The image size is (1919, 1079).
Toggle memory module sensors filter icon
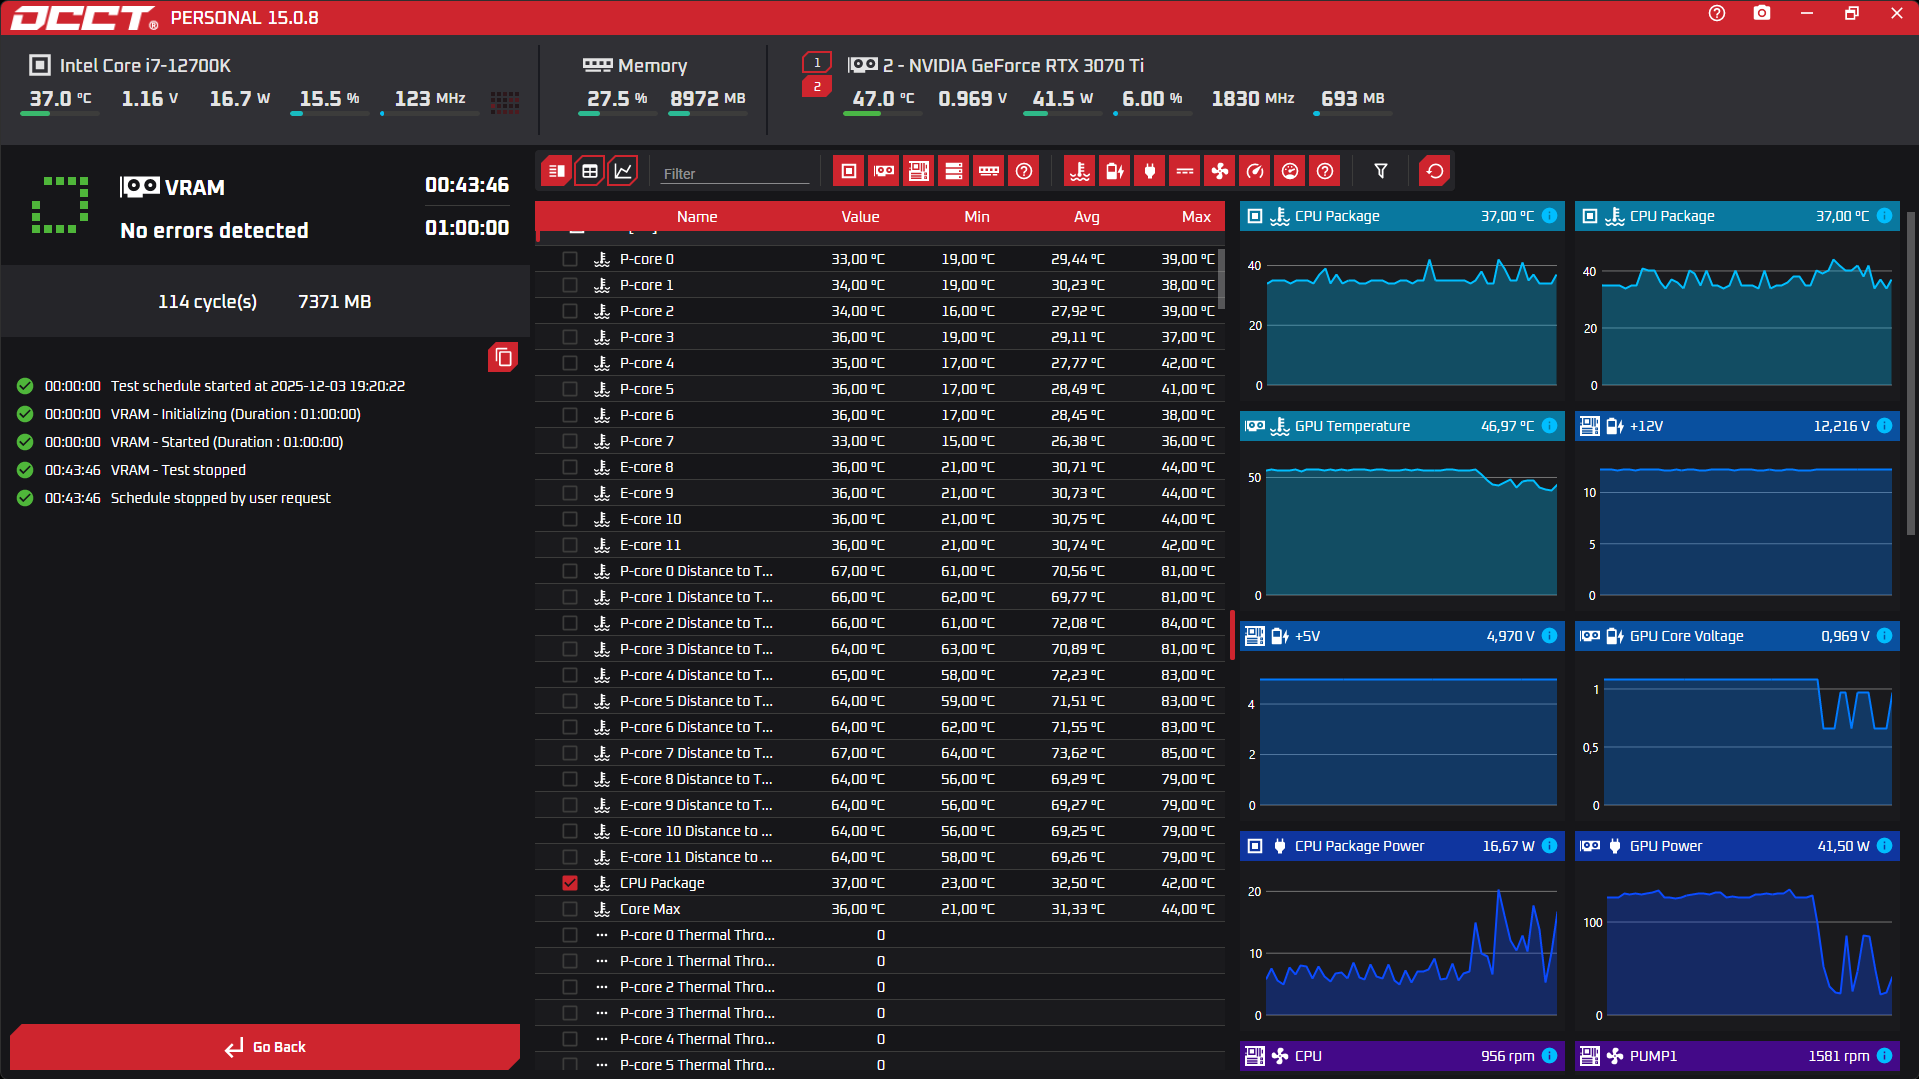pyautogui.click(x=989, y=171)
